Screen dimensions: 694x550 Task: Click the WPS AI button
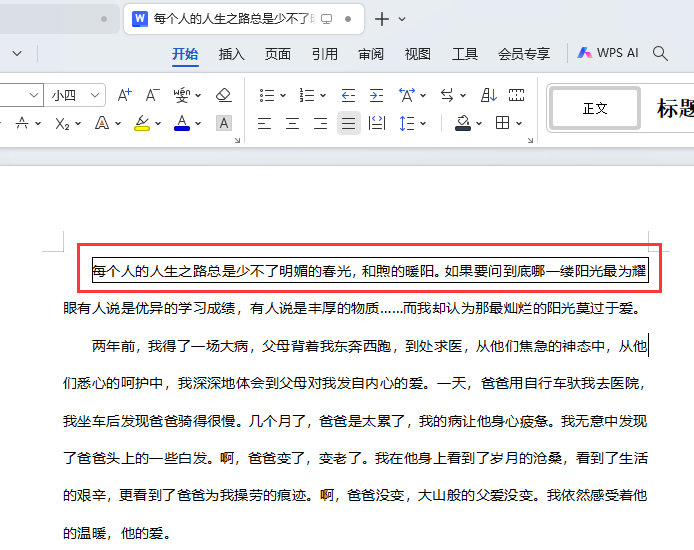click(607, 53)
